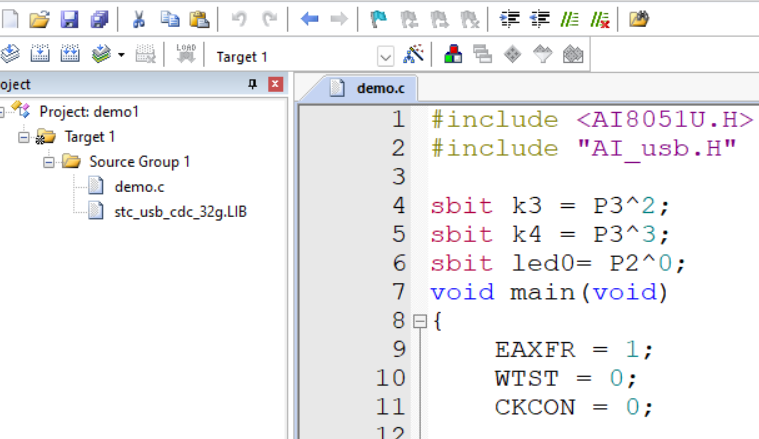The width and height of the screenshot is (759, 439).
Task: Collapse the Source Group 1 tree node
Action: coord(47,161)
